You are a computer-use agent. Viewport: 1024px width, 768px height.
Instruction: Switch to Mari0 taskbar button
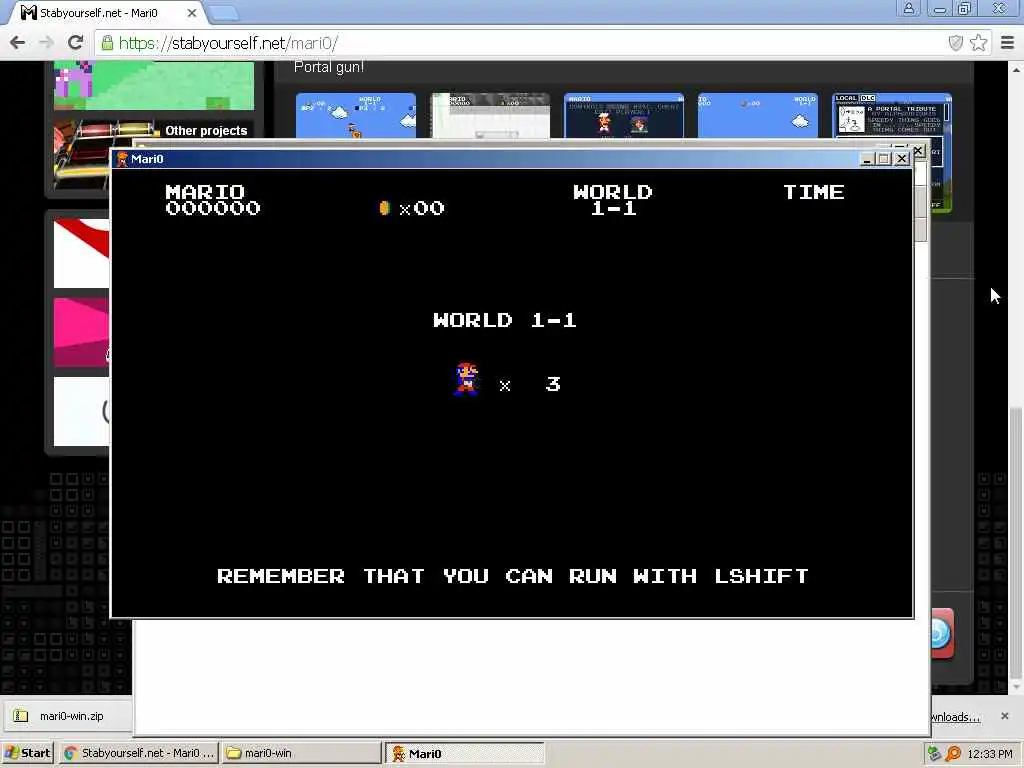(x=464, y=754)
